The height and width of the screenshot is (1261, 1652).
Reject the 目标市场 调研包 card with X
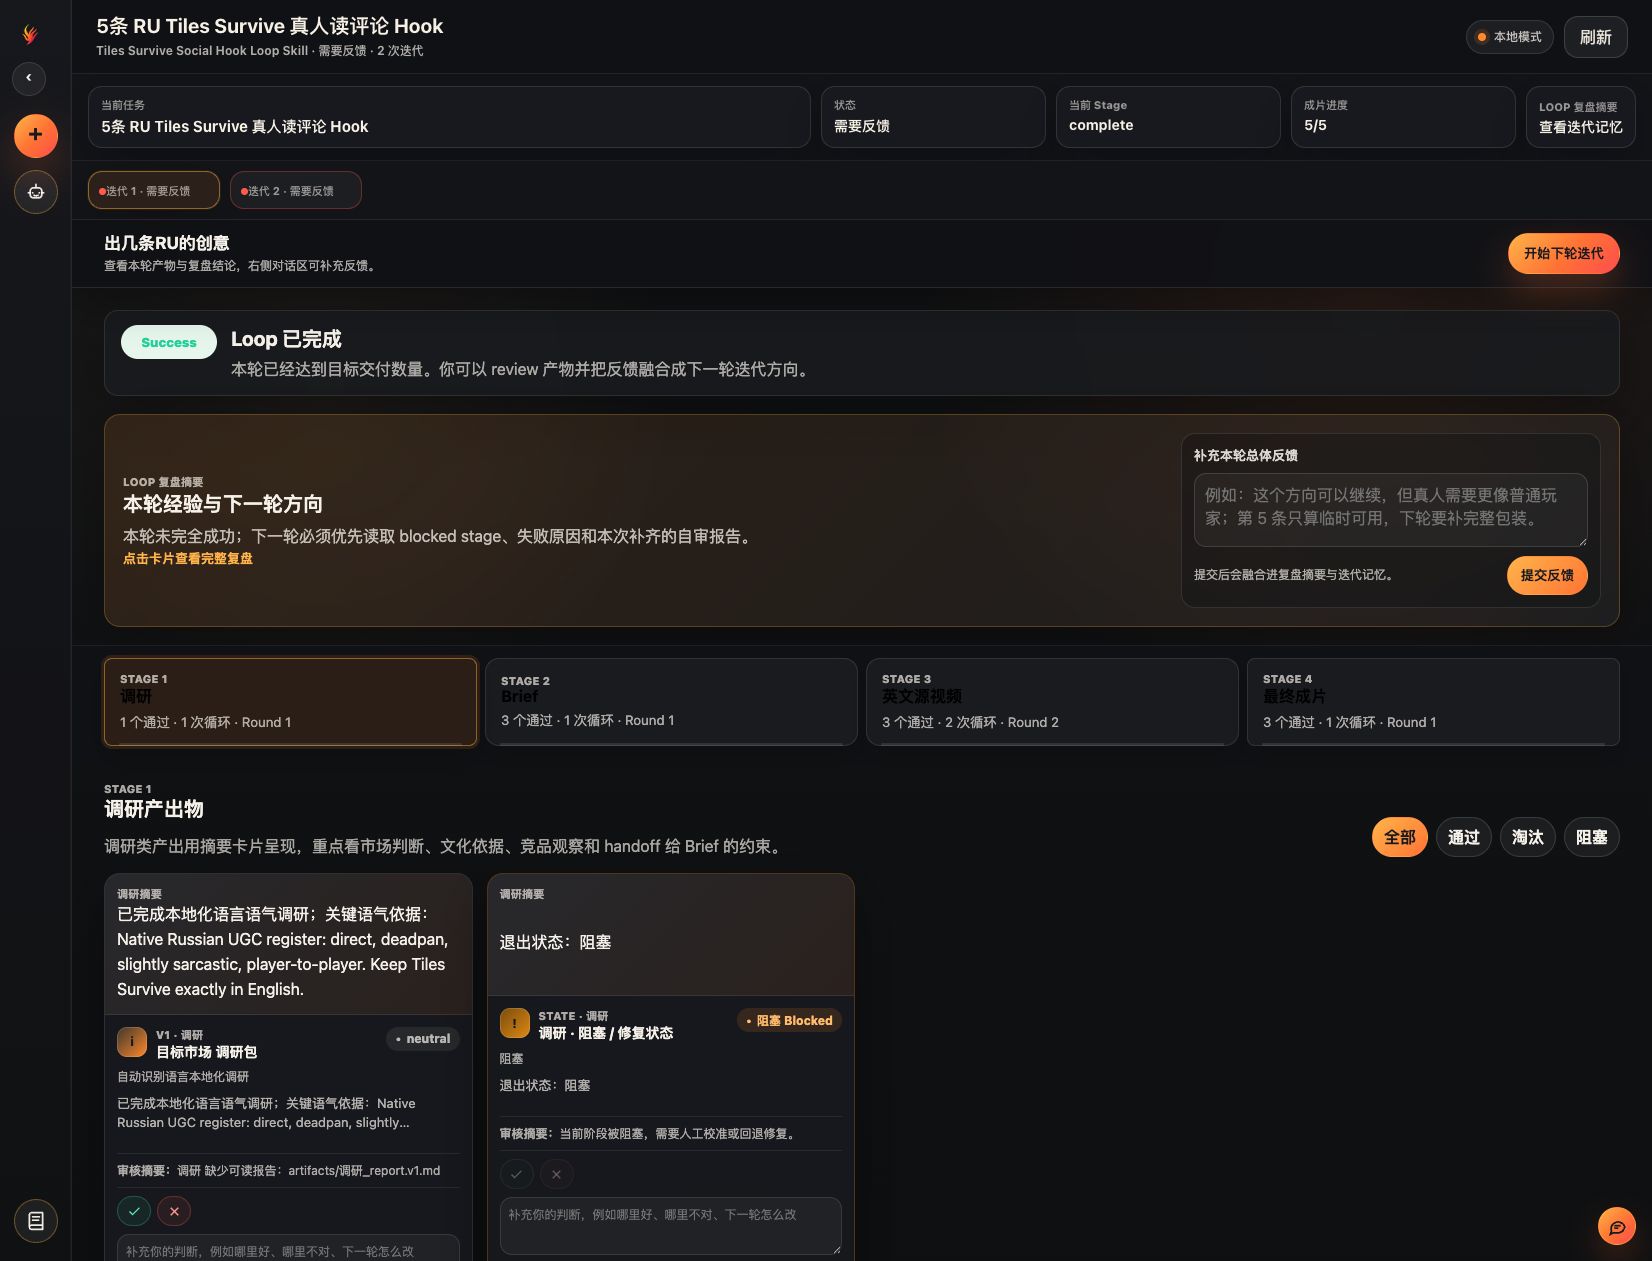point(174,1211)
